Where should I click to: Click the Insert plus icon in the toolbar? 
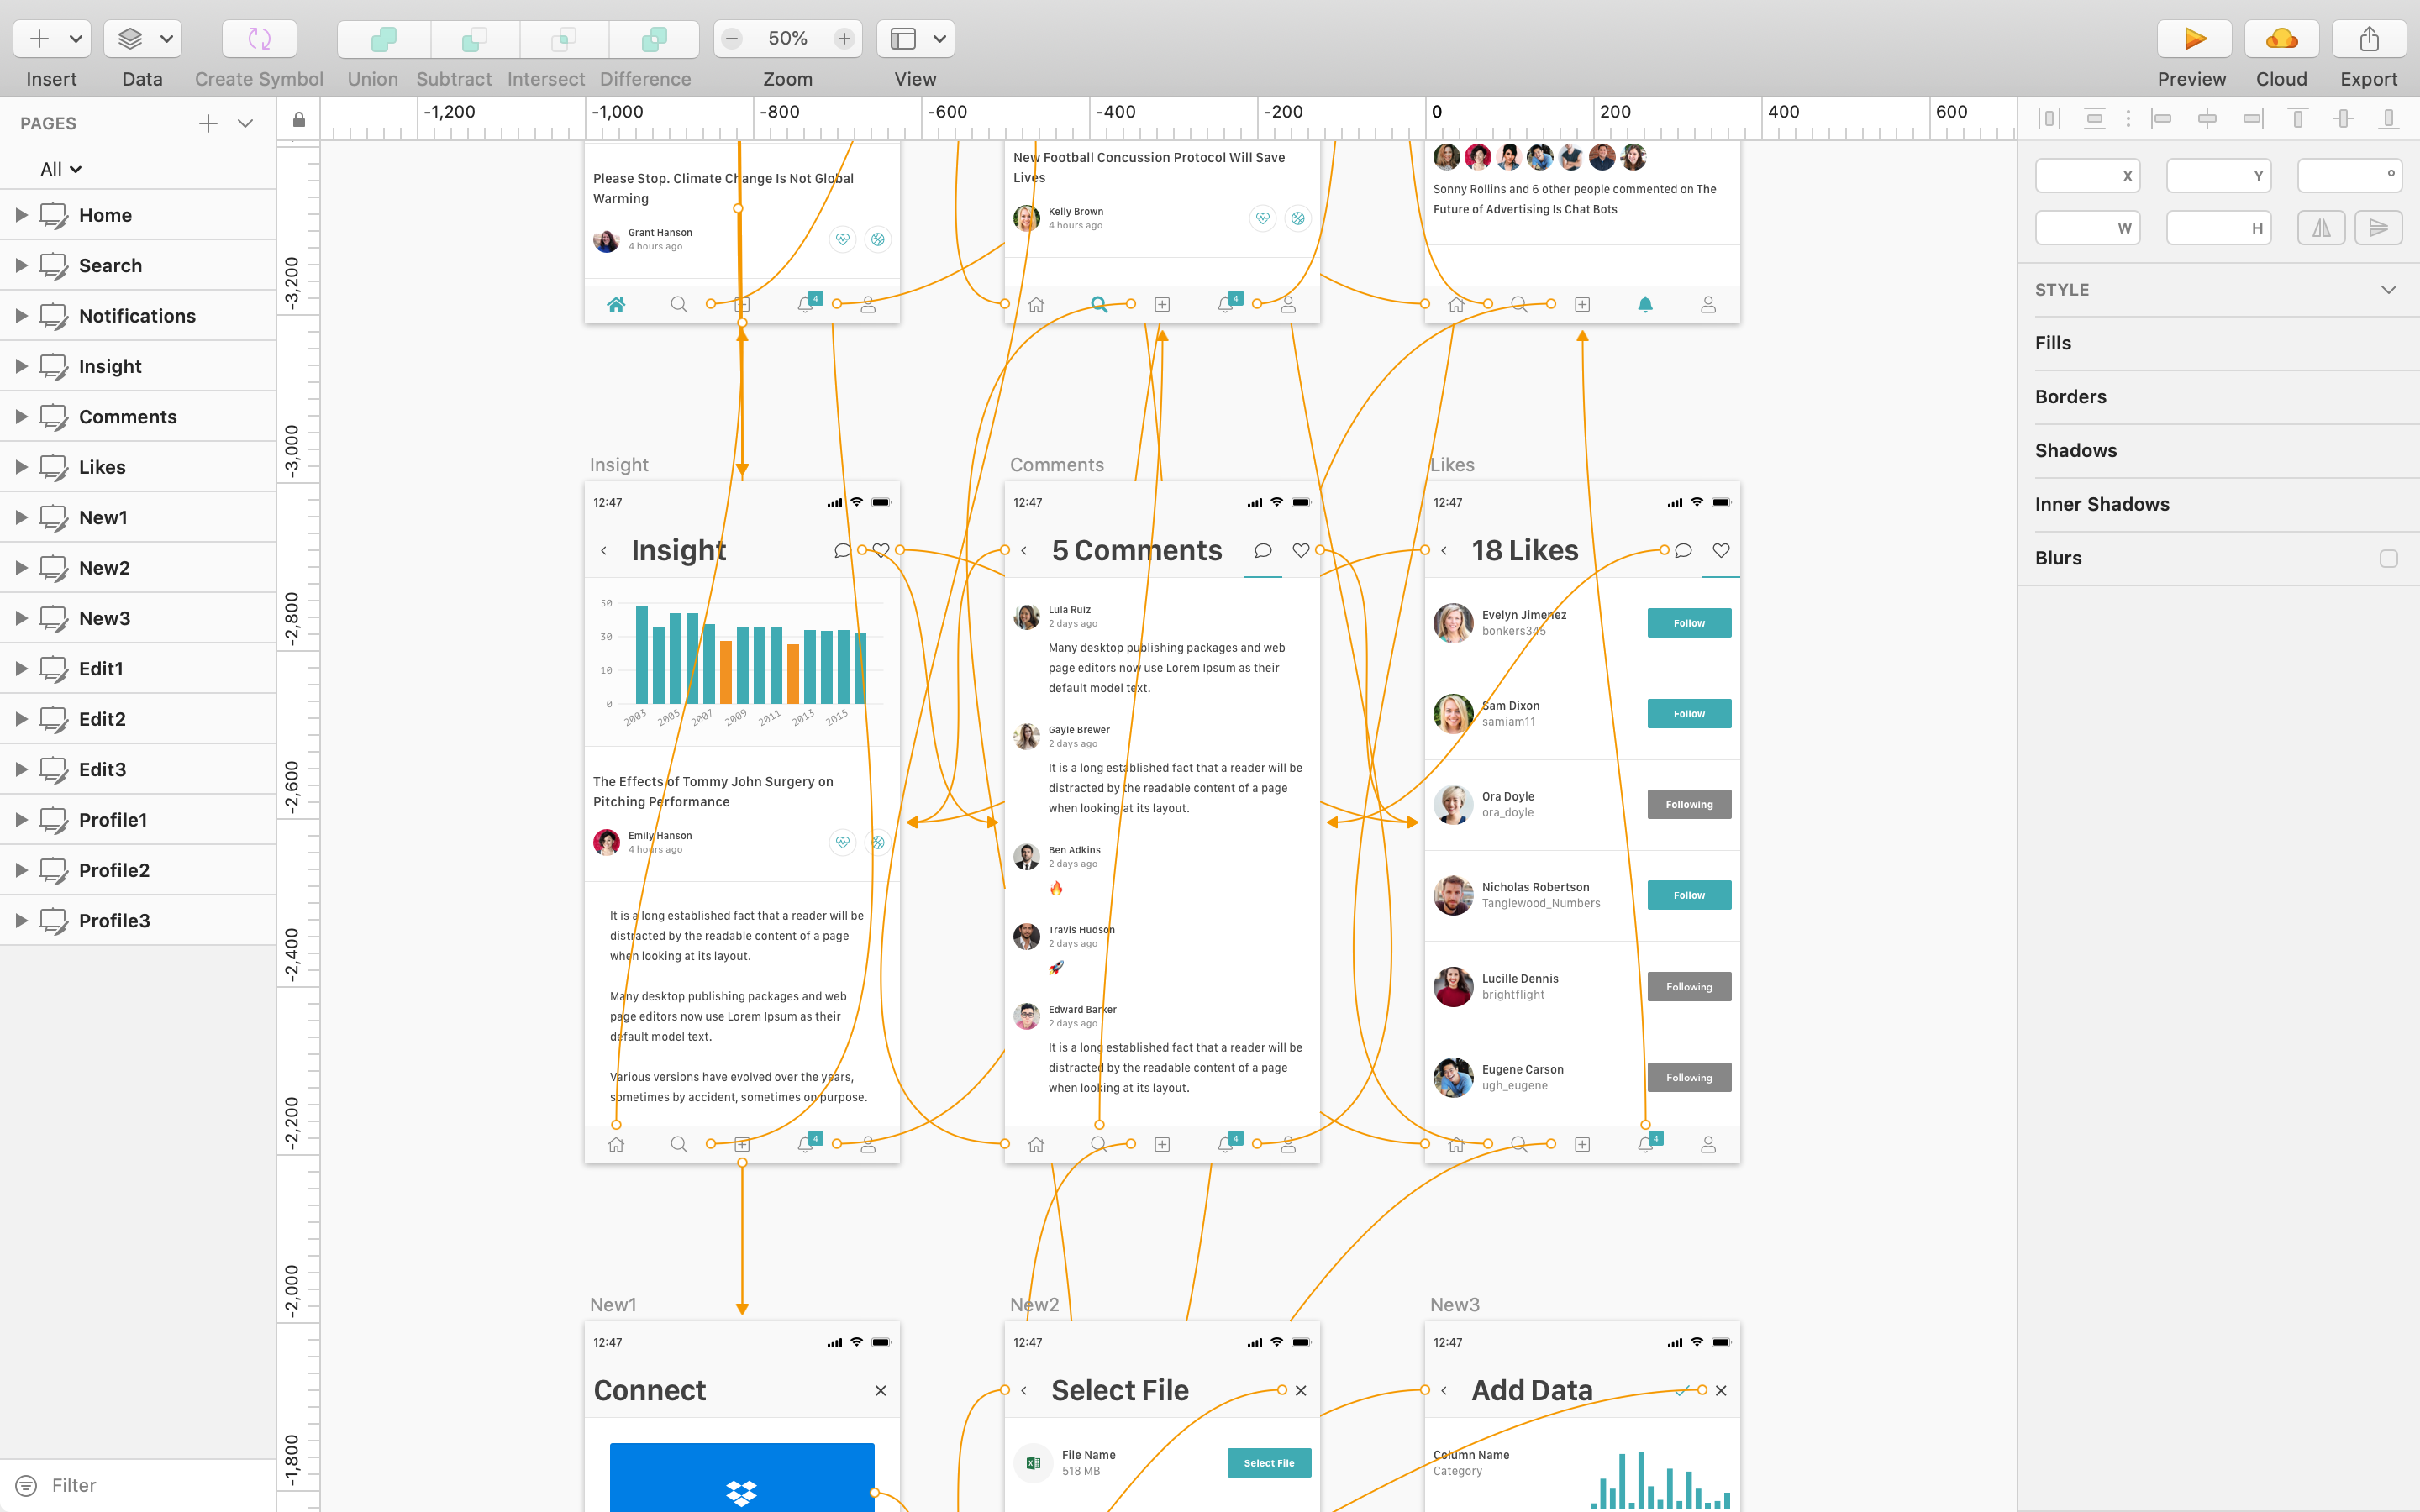coord(39,39)
